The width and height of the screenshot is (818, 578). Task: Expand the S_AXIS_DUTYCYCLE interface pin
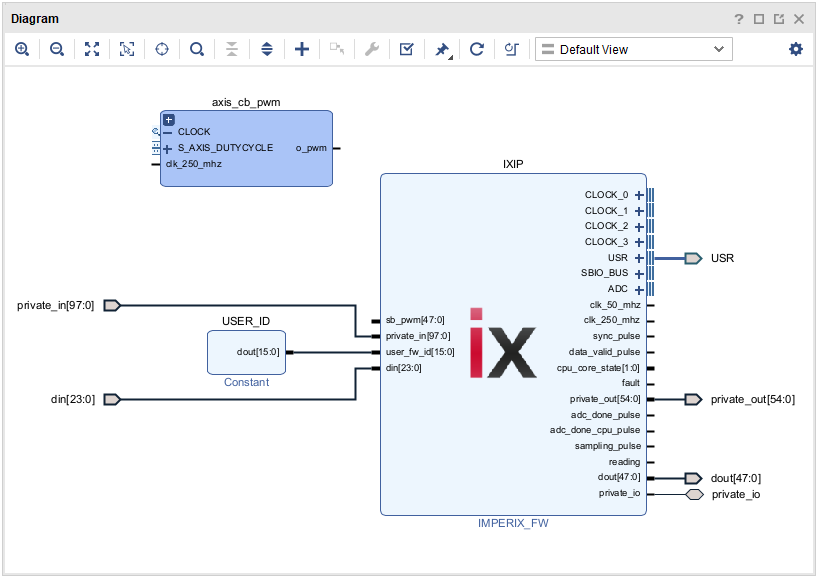(x=167, y=148)
